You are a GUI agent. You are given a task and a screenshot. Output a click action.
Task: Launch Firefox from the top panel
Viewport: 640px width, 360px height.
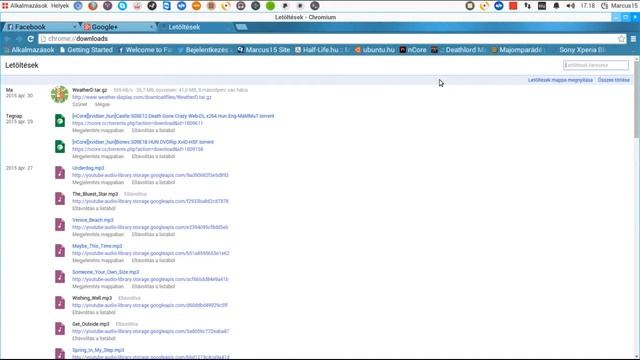point(93,6)
